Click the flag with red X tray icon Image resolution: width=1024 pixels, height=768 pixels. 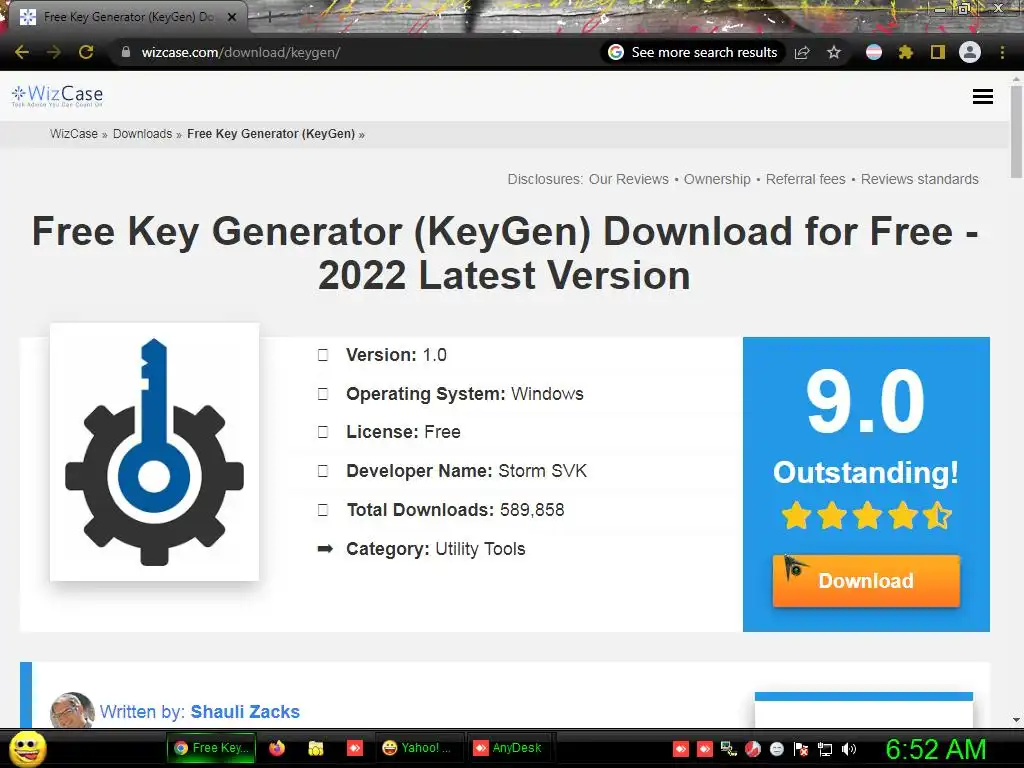(801, 749)
